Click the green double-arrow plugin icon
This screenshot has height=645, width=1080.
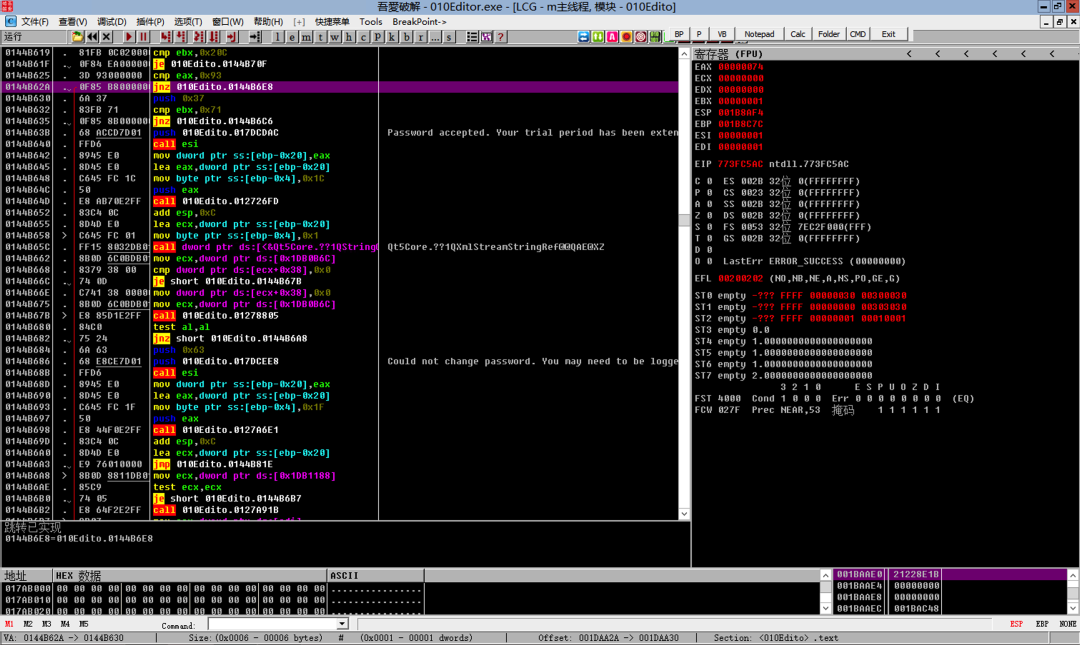pos(598,37)
